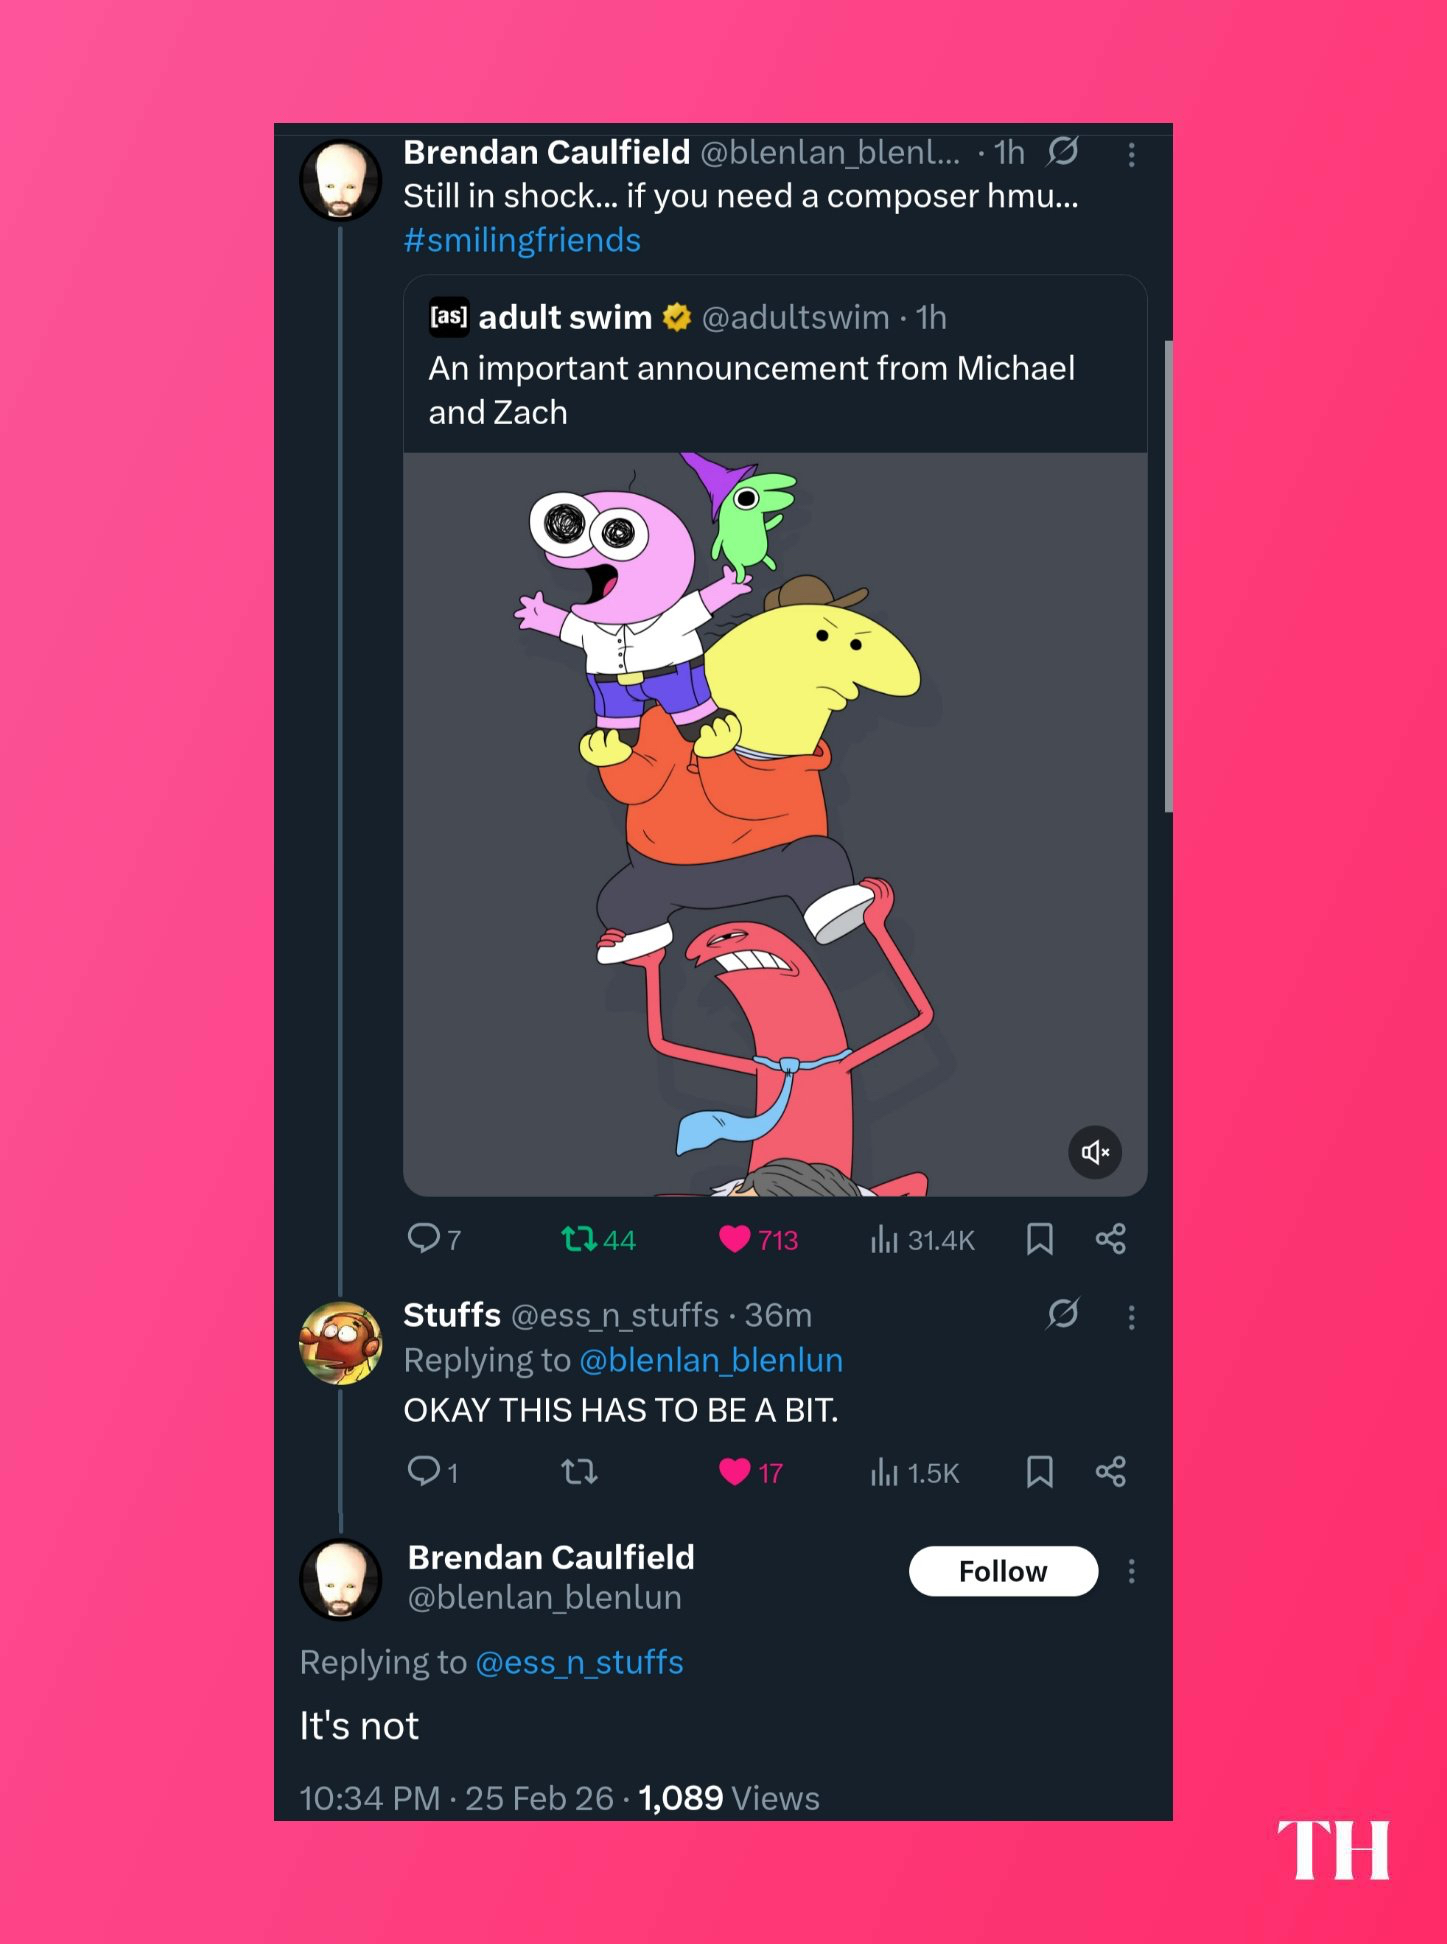
Task: Open the #smilingfriends hashtag
Action: [x=522, y=240]
